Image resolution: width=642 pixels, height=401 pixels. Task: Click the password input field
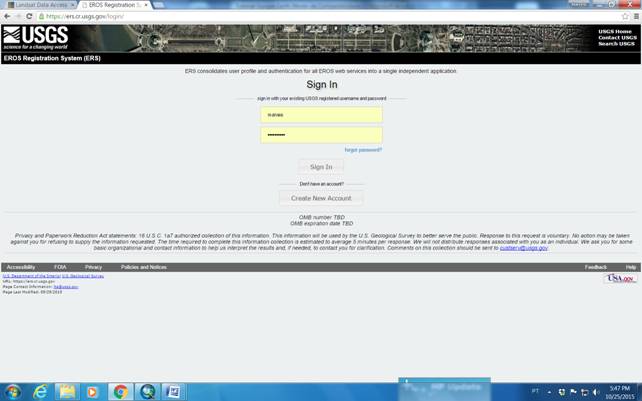tap(321, 135)
